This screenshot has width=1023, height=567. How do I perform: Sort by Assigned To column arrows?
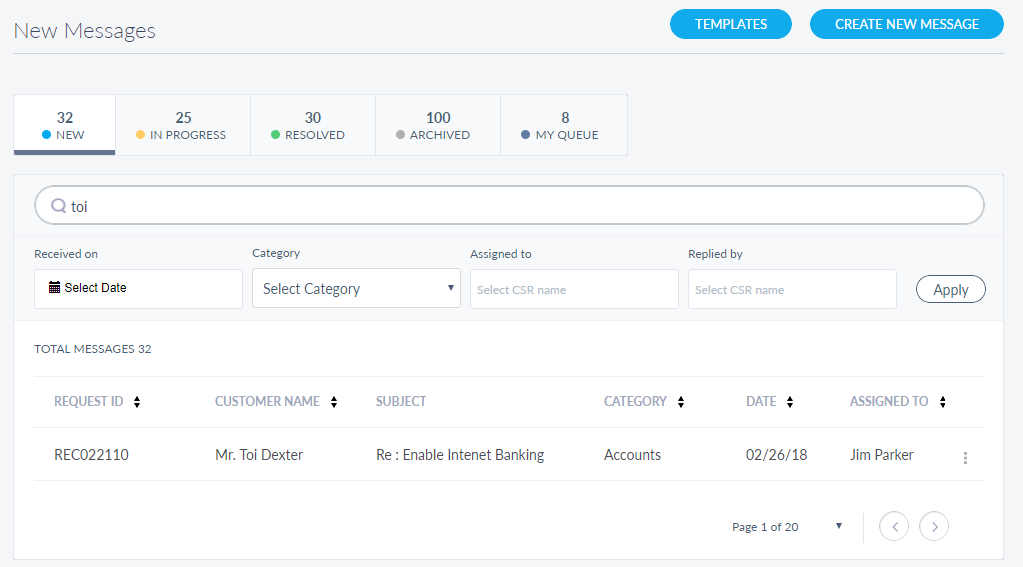[x=943, y=402]
